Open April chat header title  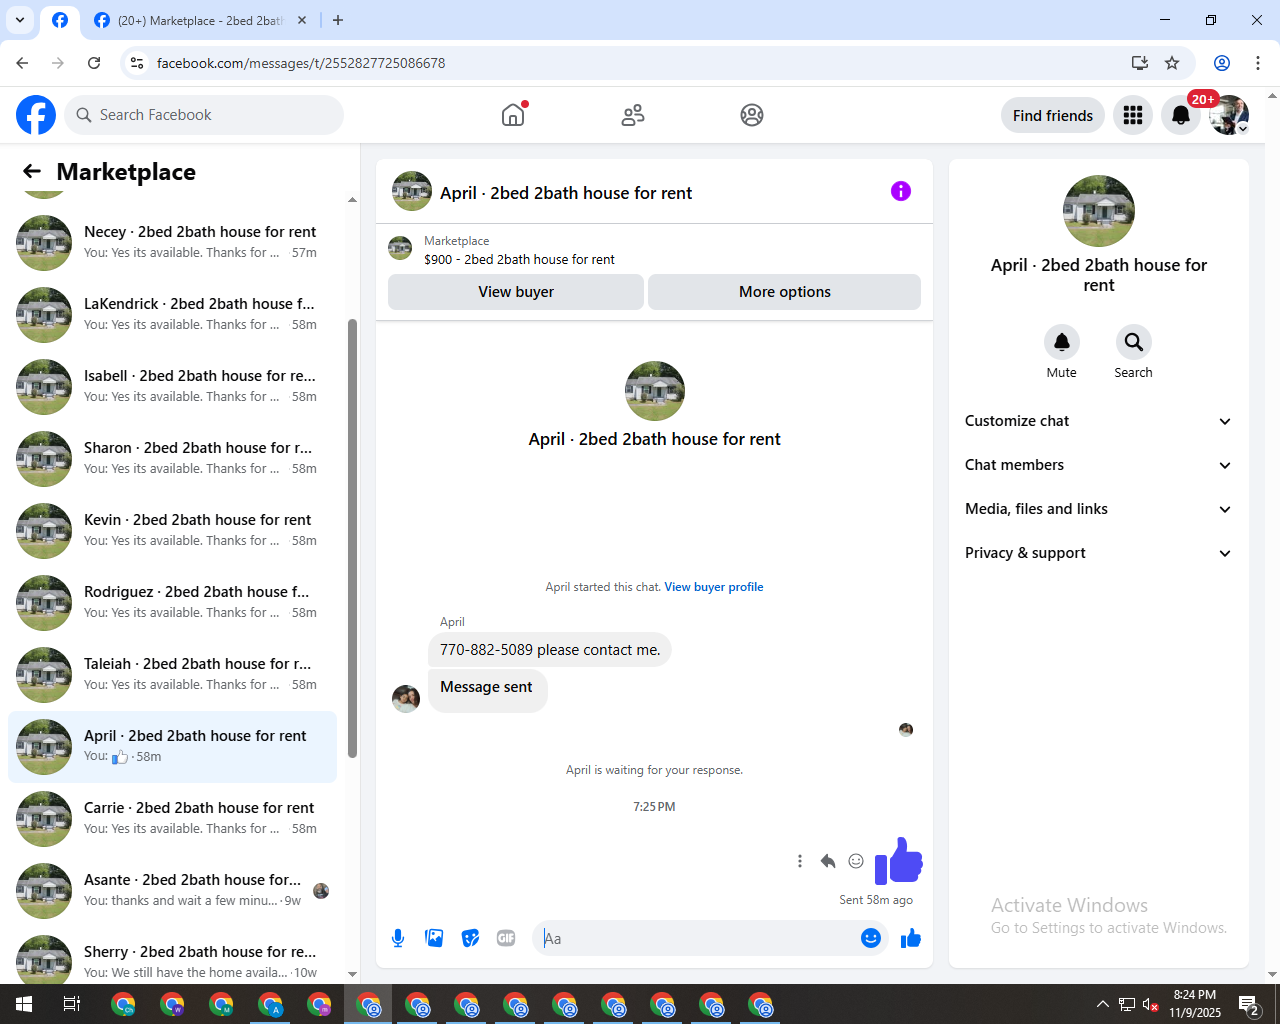(566, 193)
